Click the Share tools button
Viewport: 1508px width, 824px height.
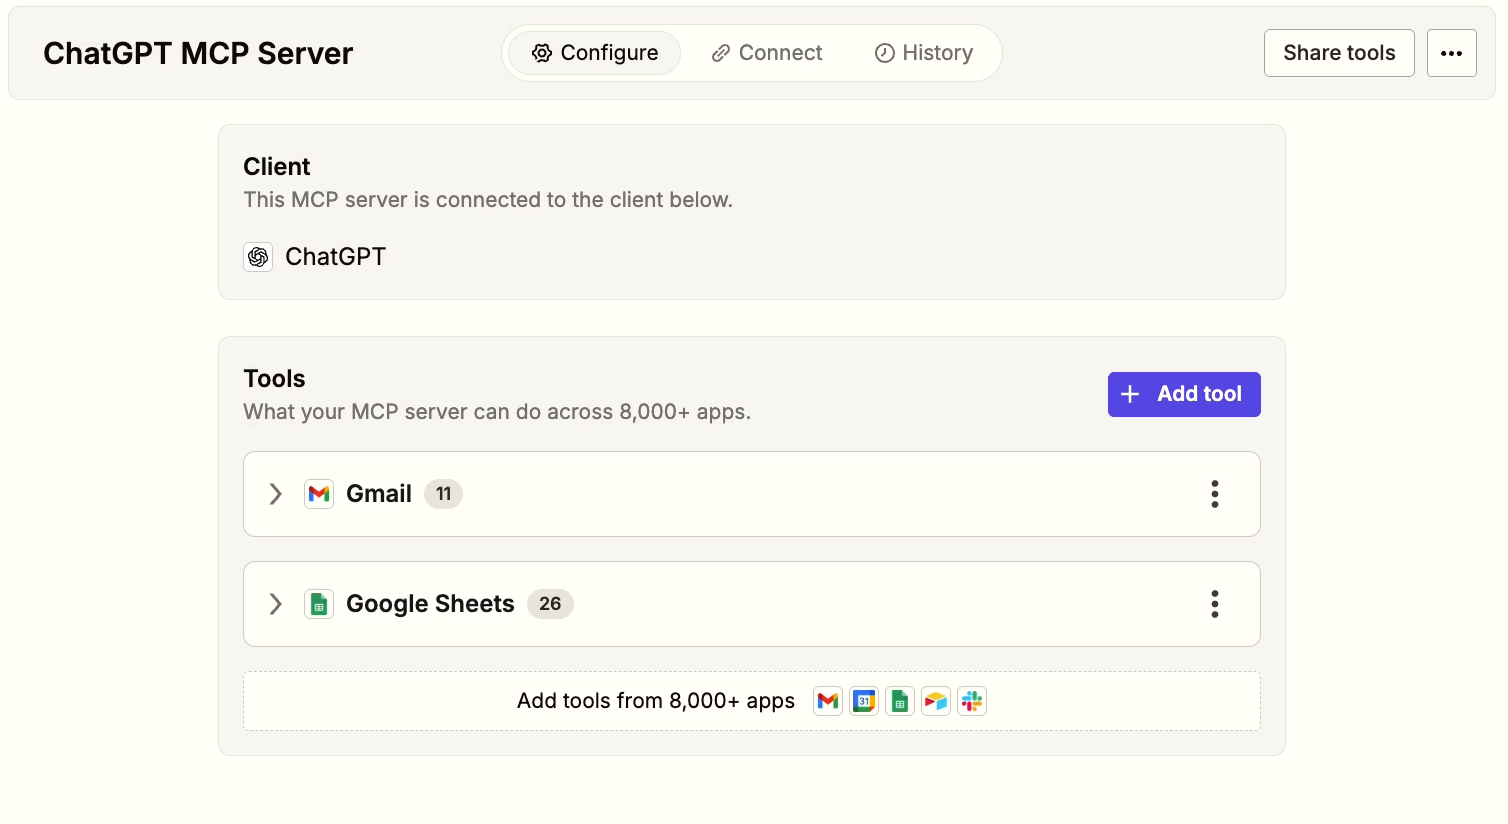pyautogui.click(x=1339, y=53)
